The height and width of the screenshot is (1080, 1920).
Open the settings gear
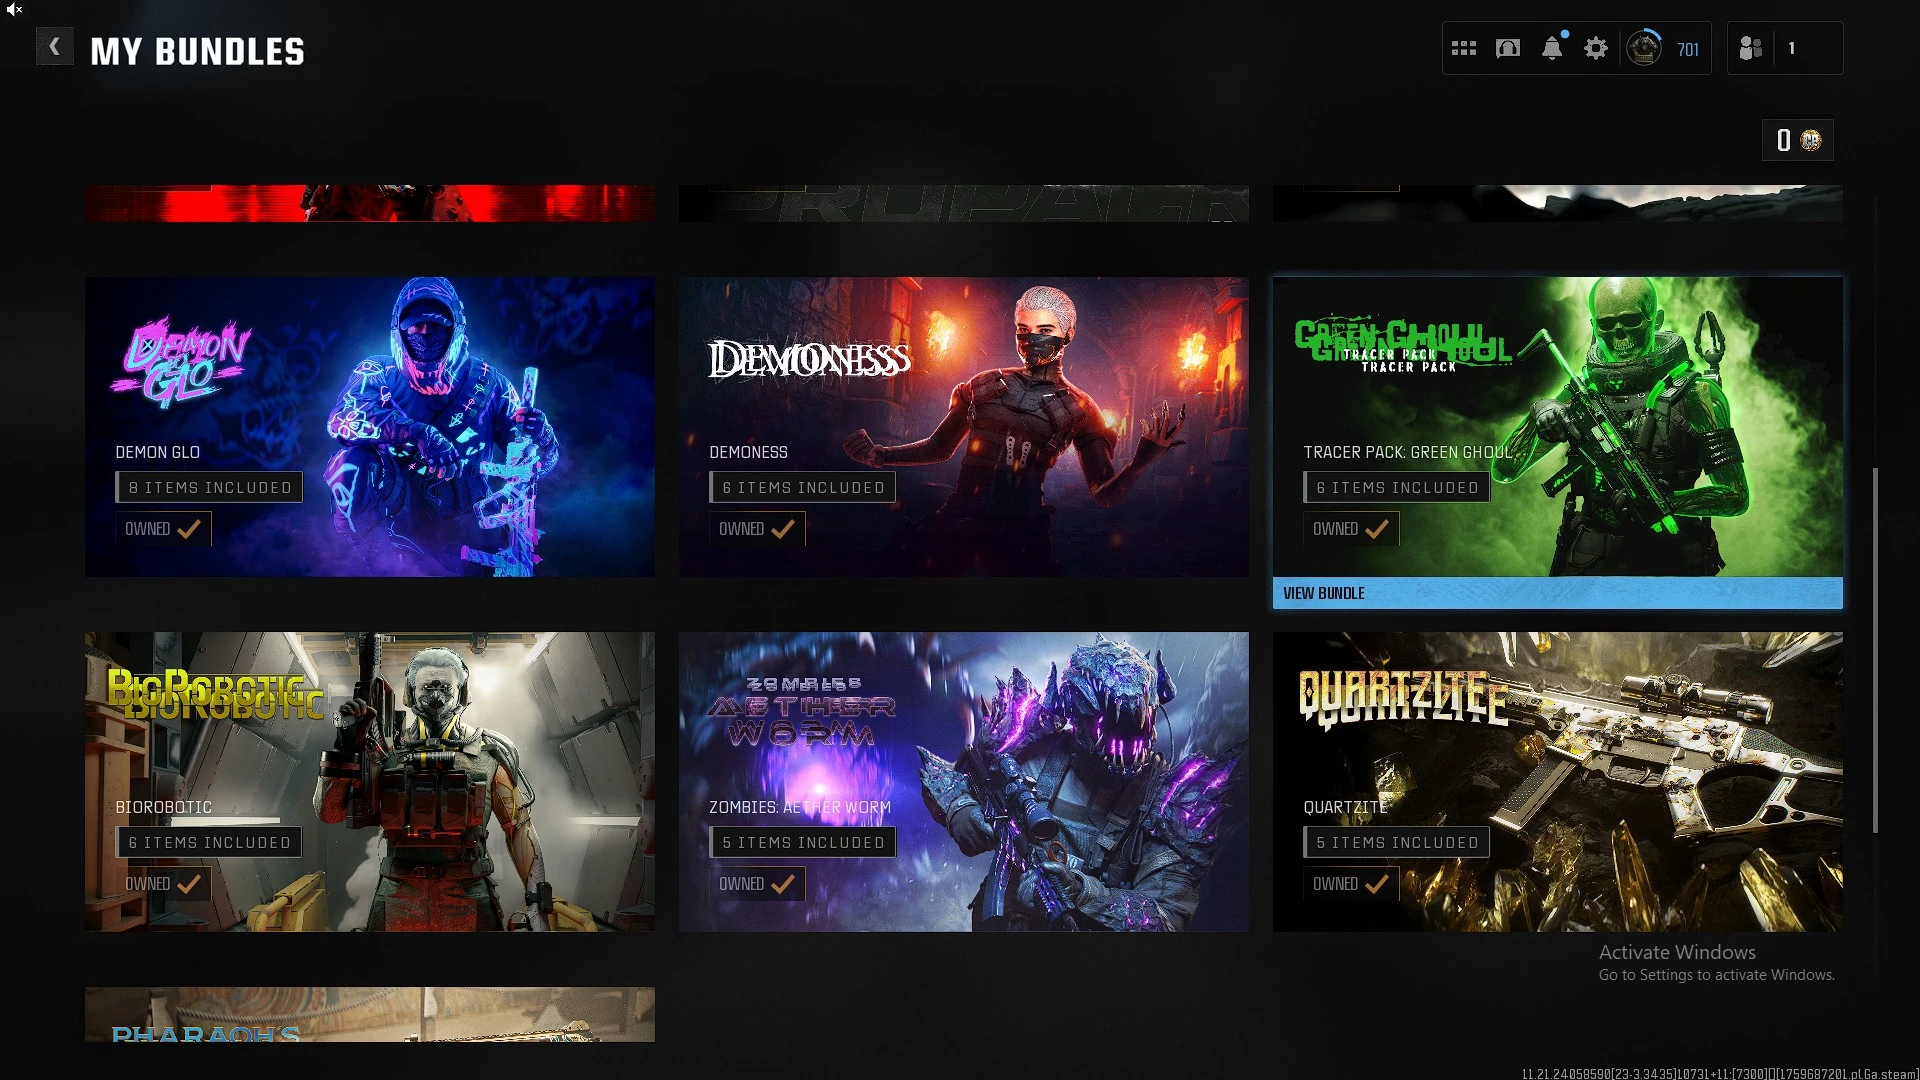tap(1596, 48)
